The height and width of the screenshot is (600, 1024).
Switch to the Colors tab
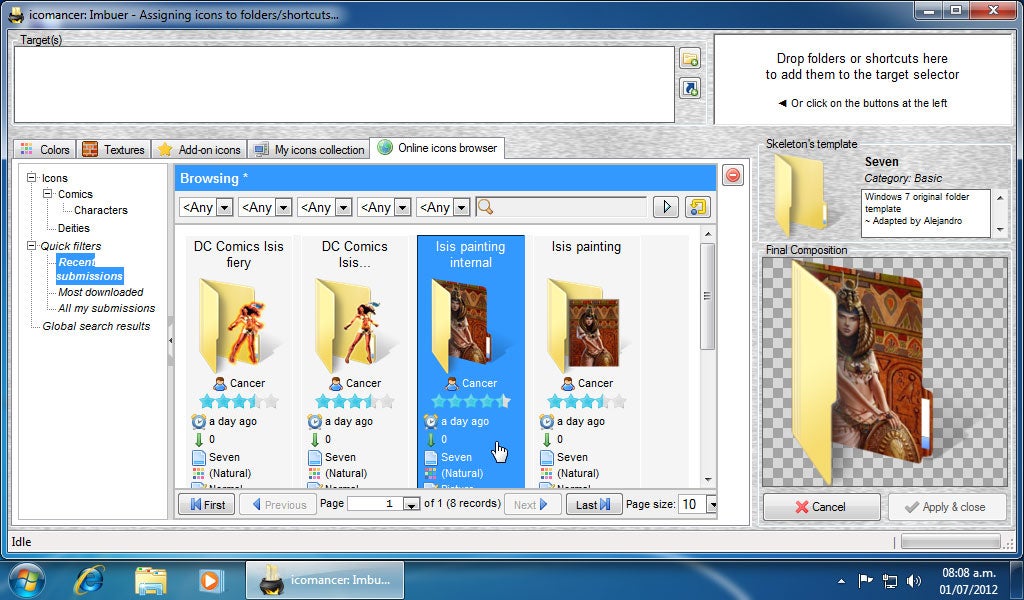pyautogui.click(x=45, y=150)
